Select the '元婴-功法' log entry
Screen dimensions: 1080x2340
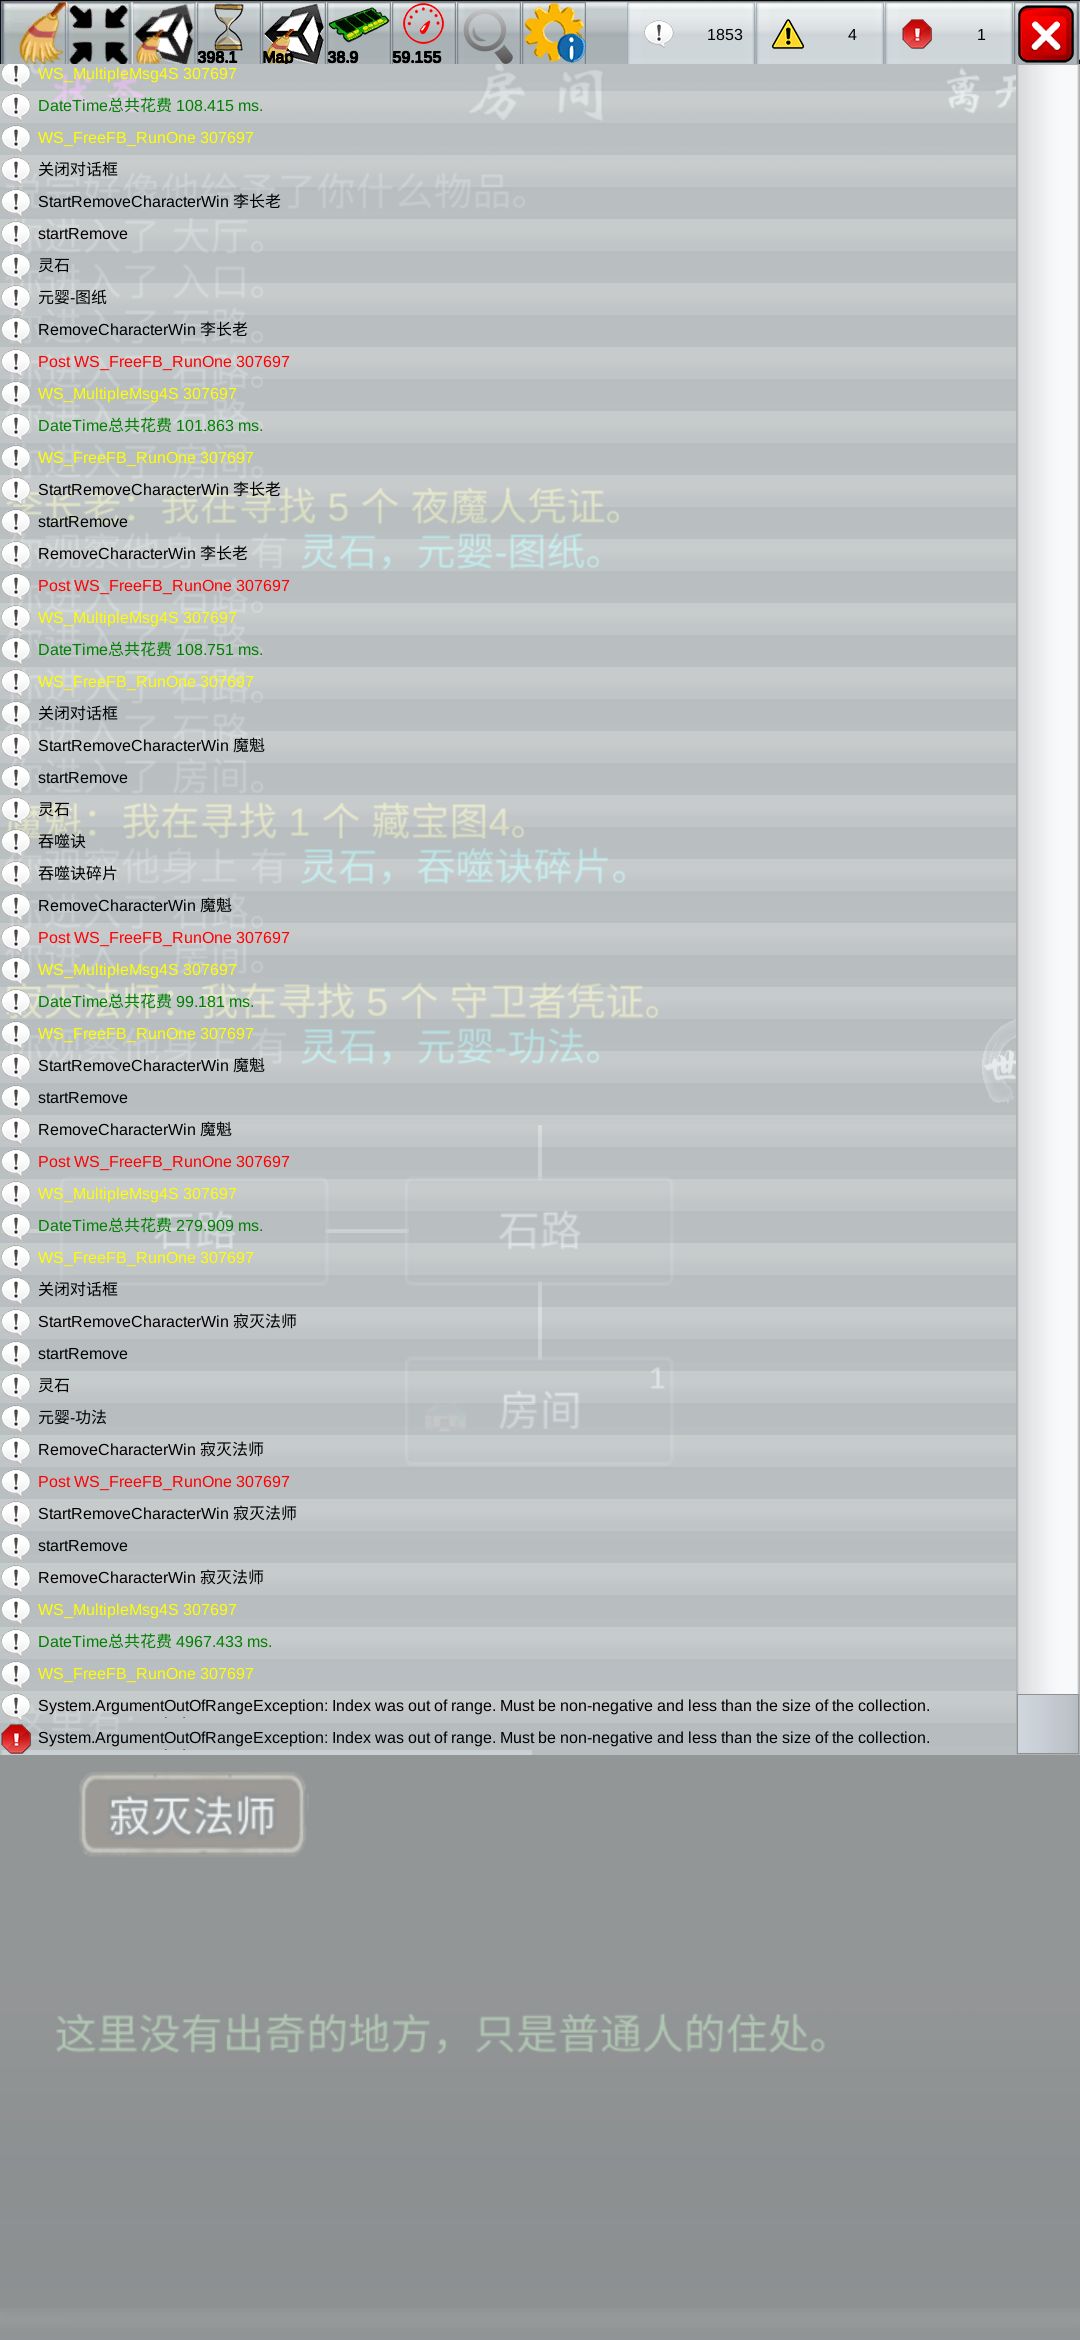pyautogui.click(x=508, y=1418)
